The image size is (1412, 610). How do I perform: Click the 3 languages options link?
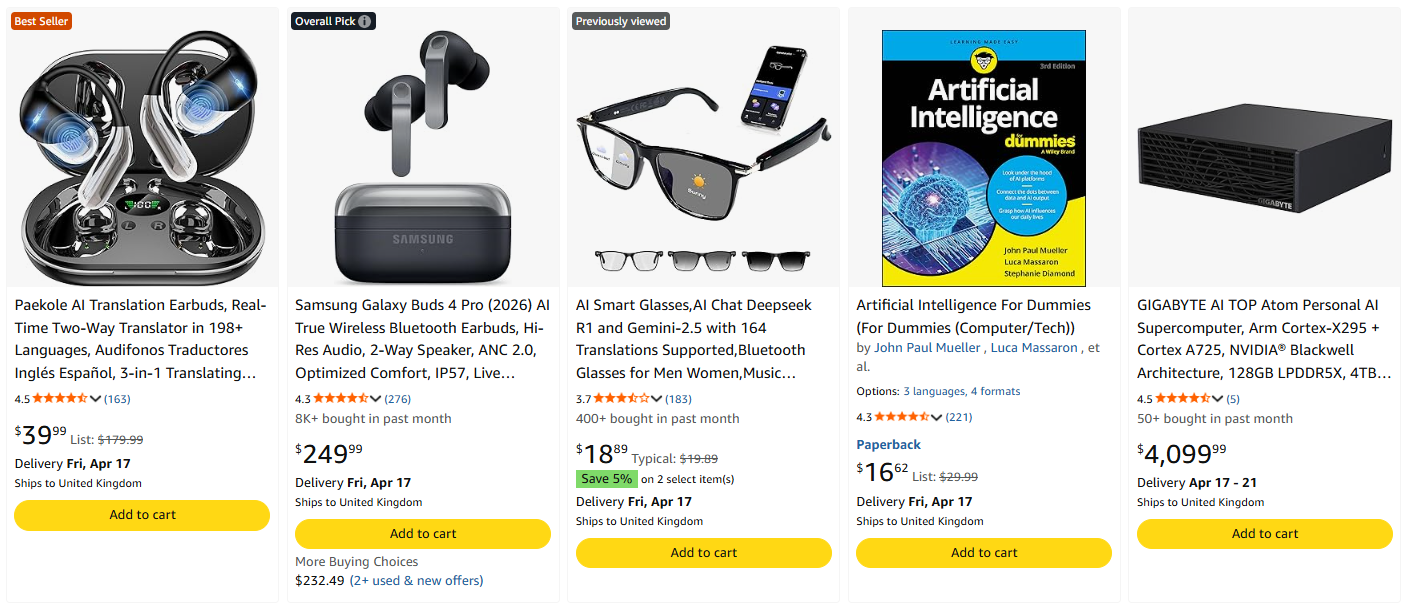(x=934, y=392)
